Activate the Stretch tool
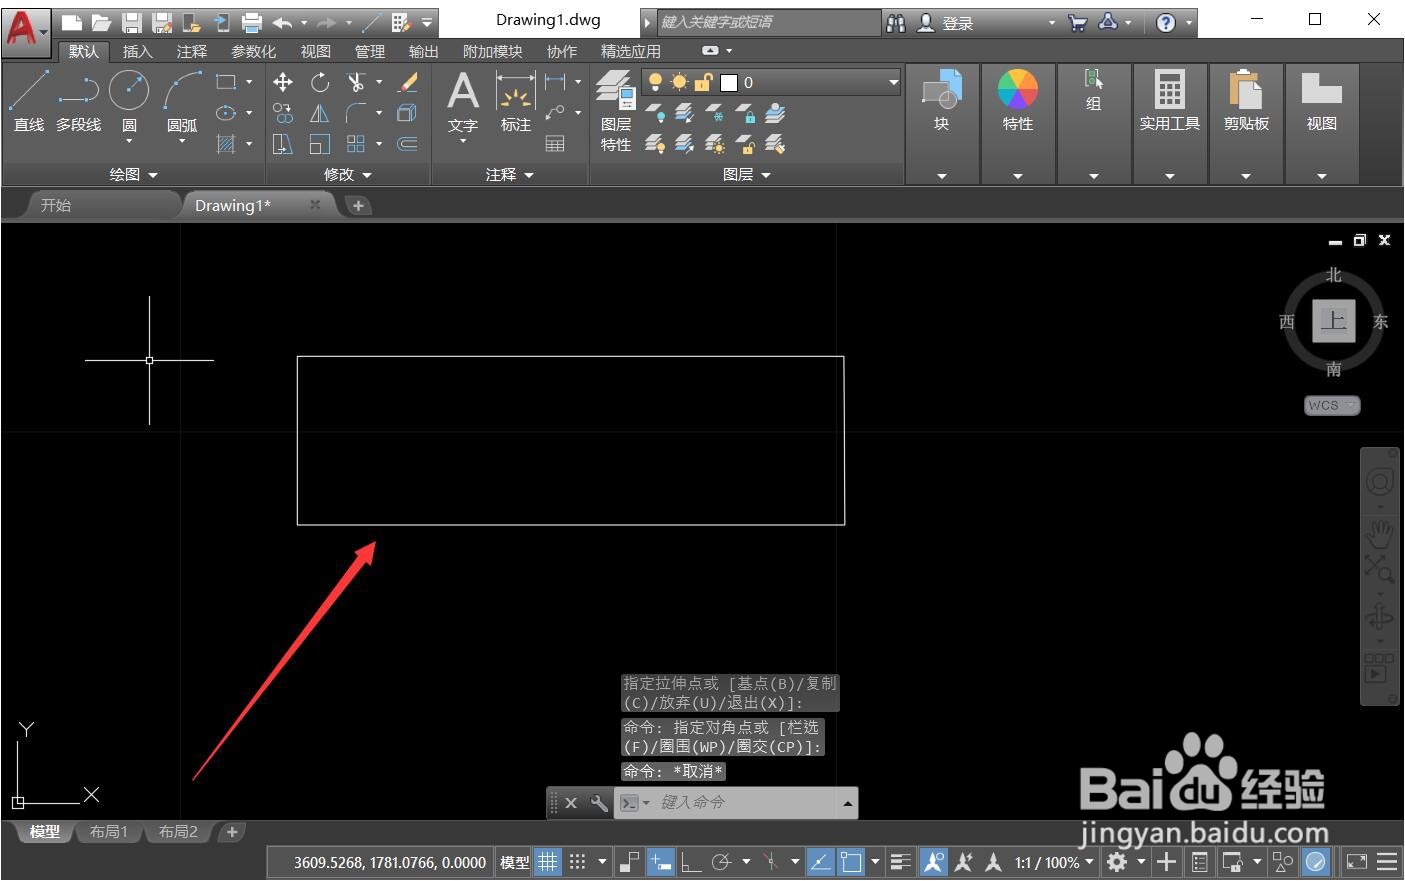The height and width of the screenshot is (881, 1405). tap(283, 144)
